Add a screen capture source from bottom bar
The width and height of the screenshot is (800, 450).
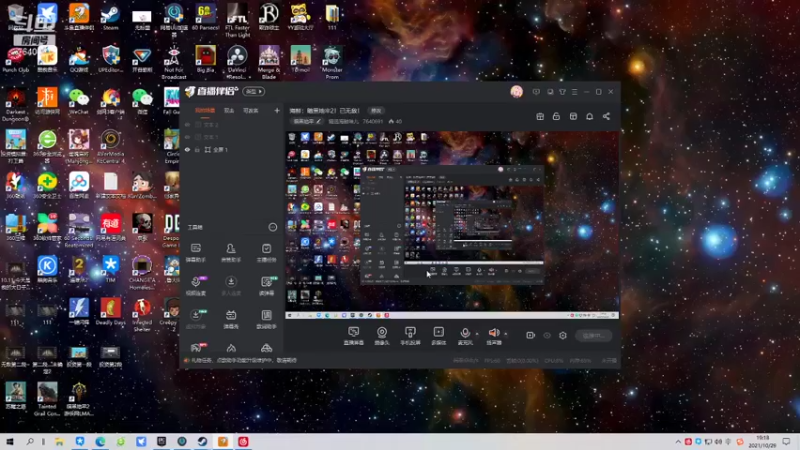click(x=354, y=336)
